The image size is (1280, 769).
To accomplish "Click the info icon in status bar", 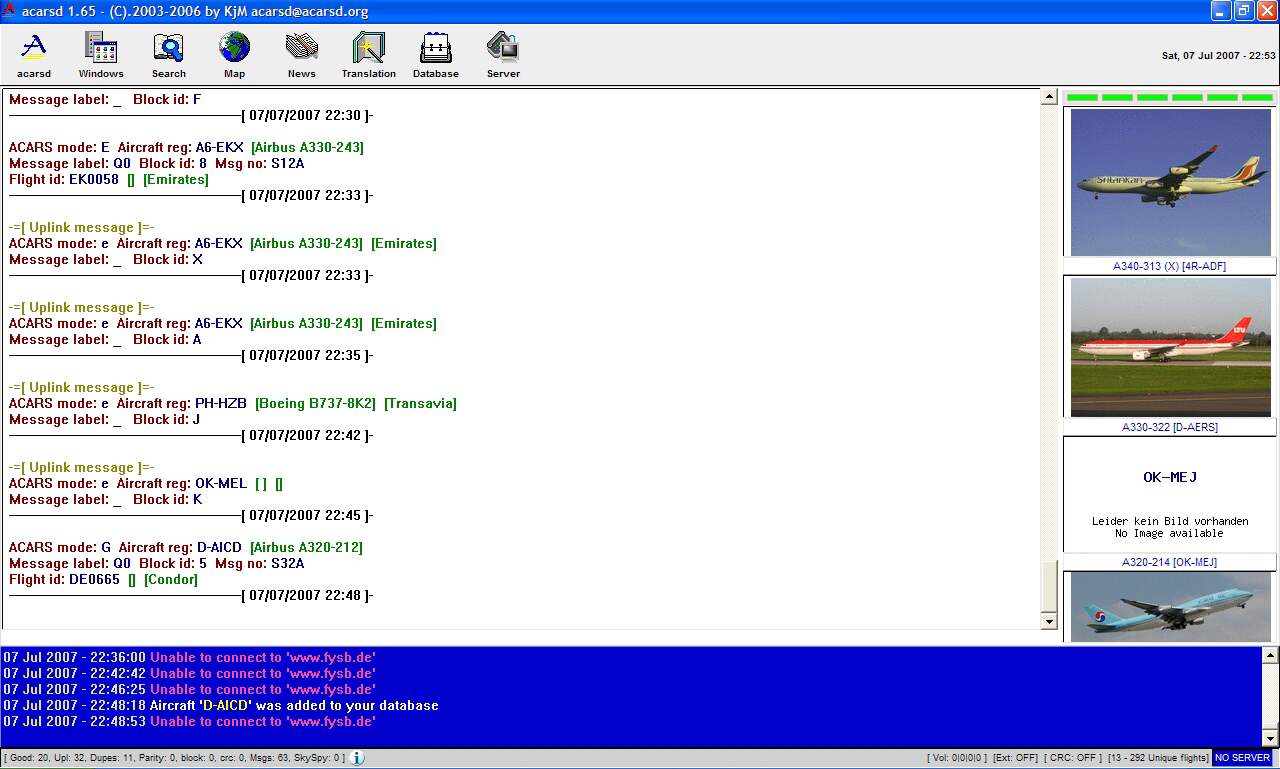I will (x=357, y=758).
